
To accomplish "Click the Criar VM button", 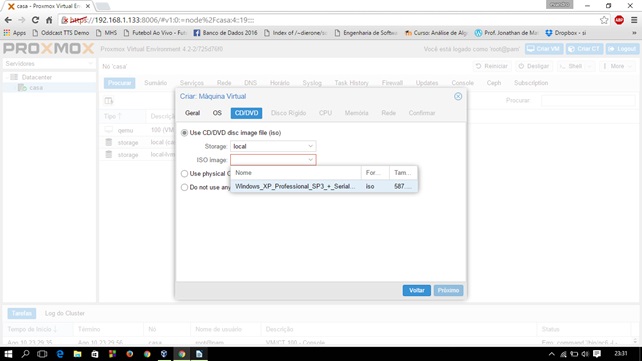I will (544, 49).
